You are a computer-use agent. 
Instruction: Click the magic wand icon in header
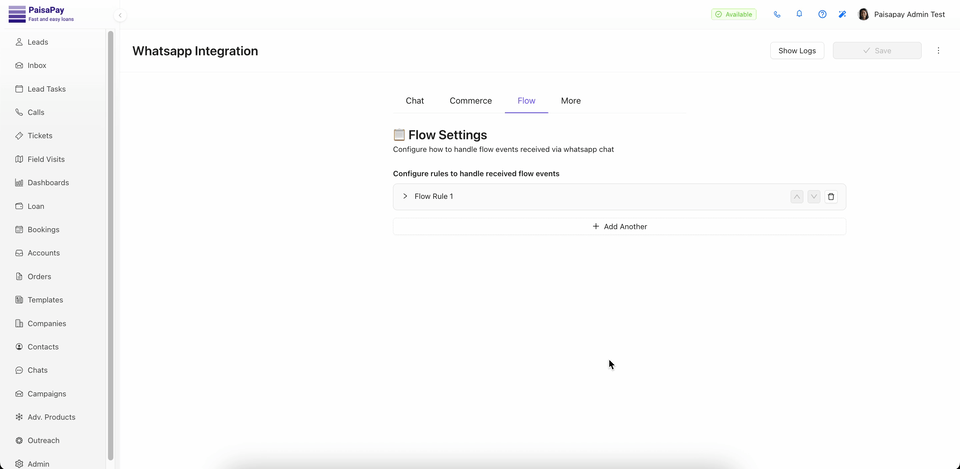click(842, 14)
